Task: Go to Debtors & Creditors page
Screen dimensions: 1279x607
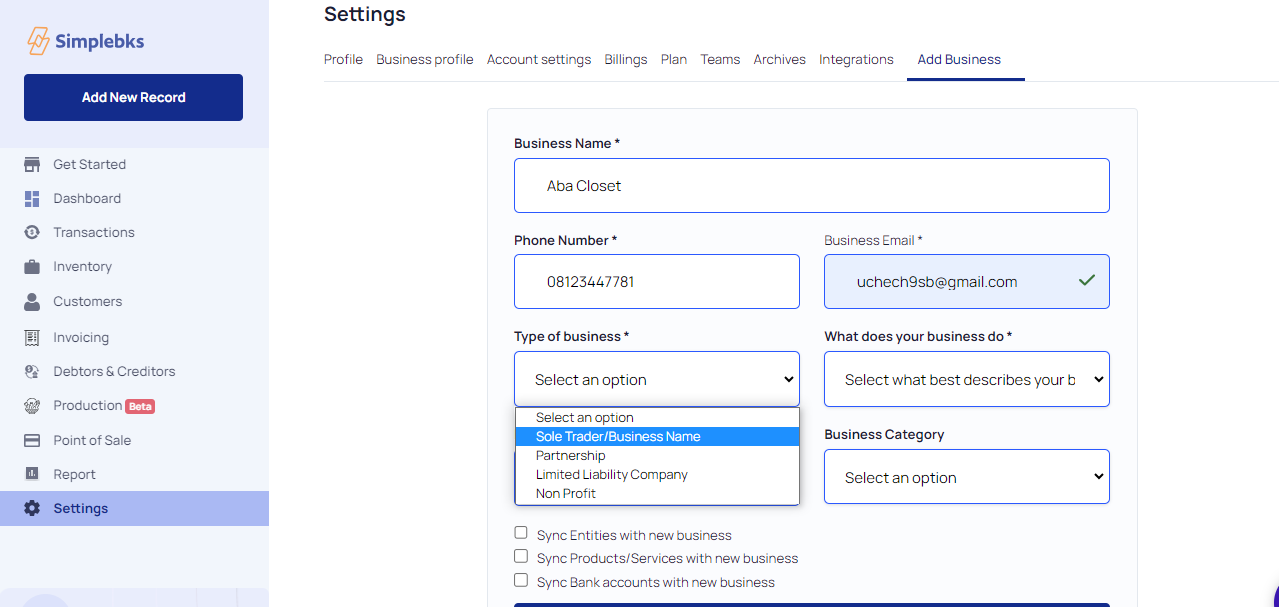Action: click(114, 372)
